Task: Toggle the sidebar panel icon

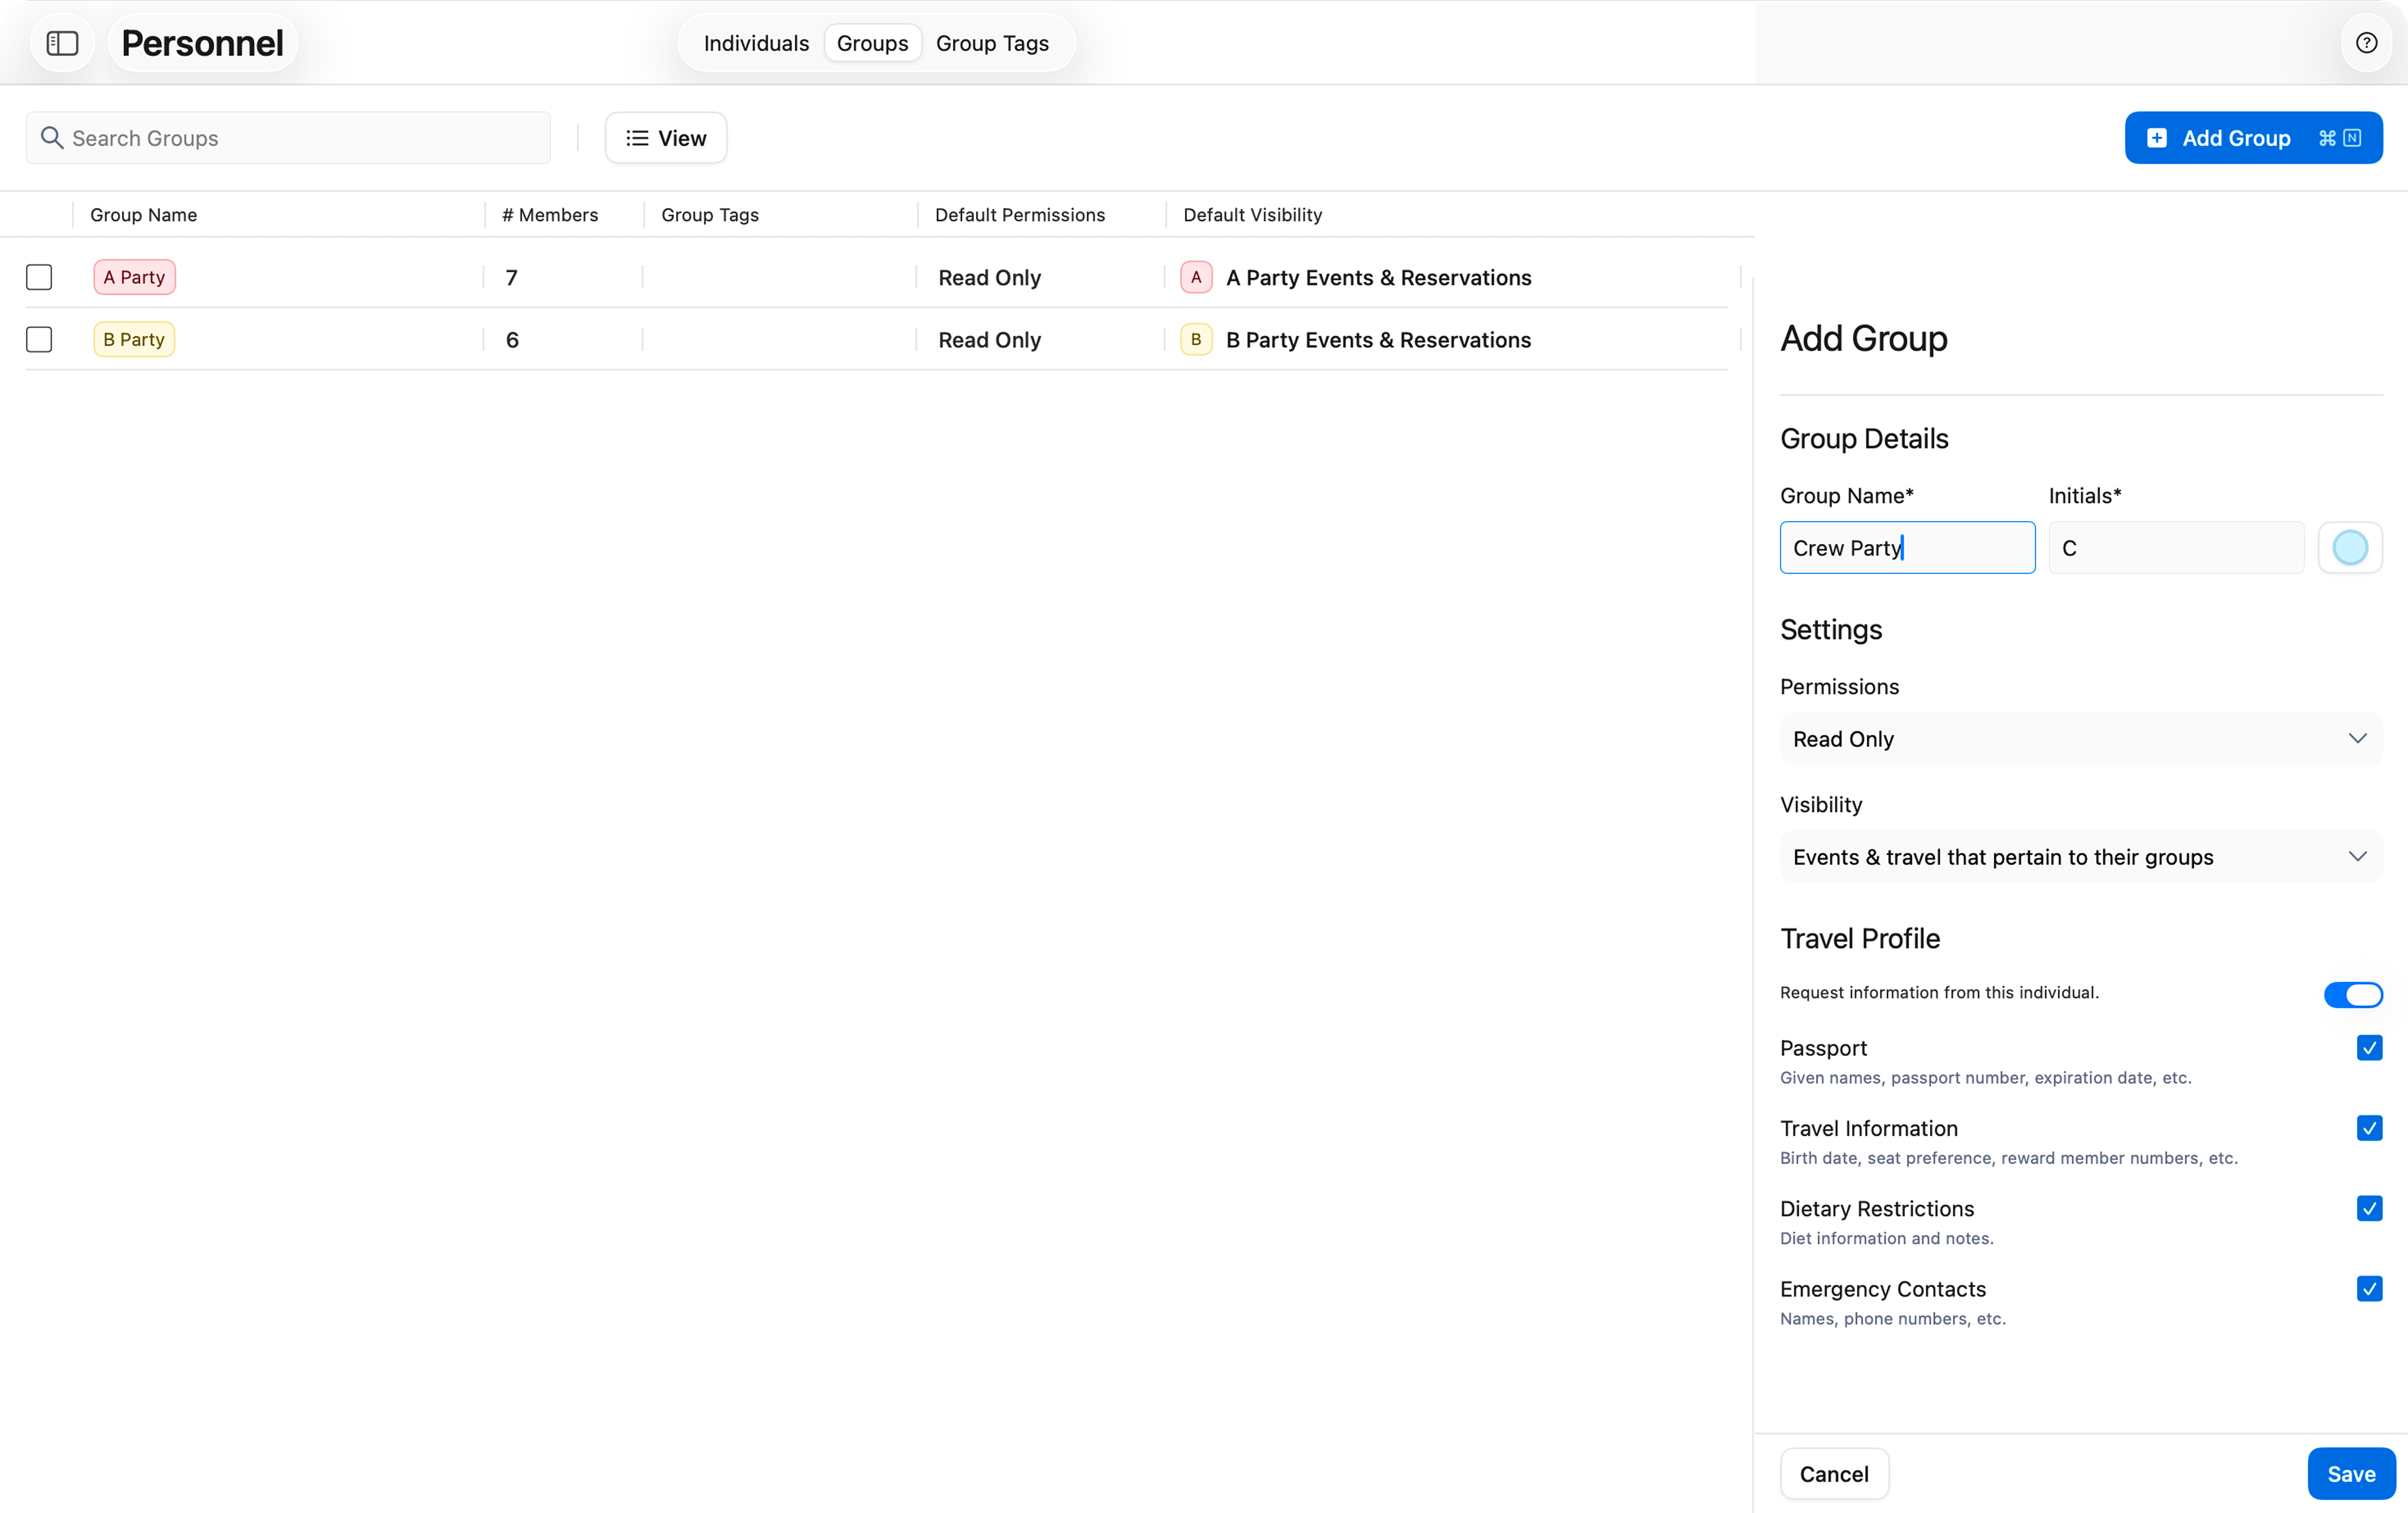Action: tap(62, 43)
